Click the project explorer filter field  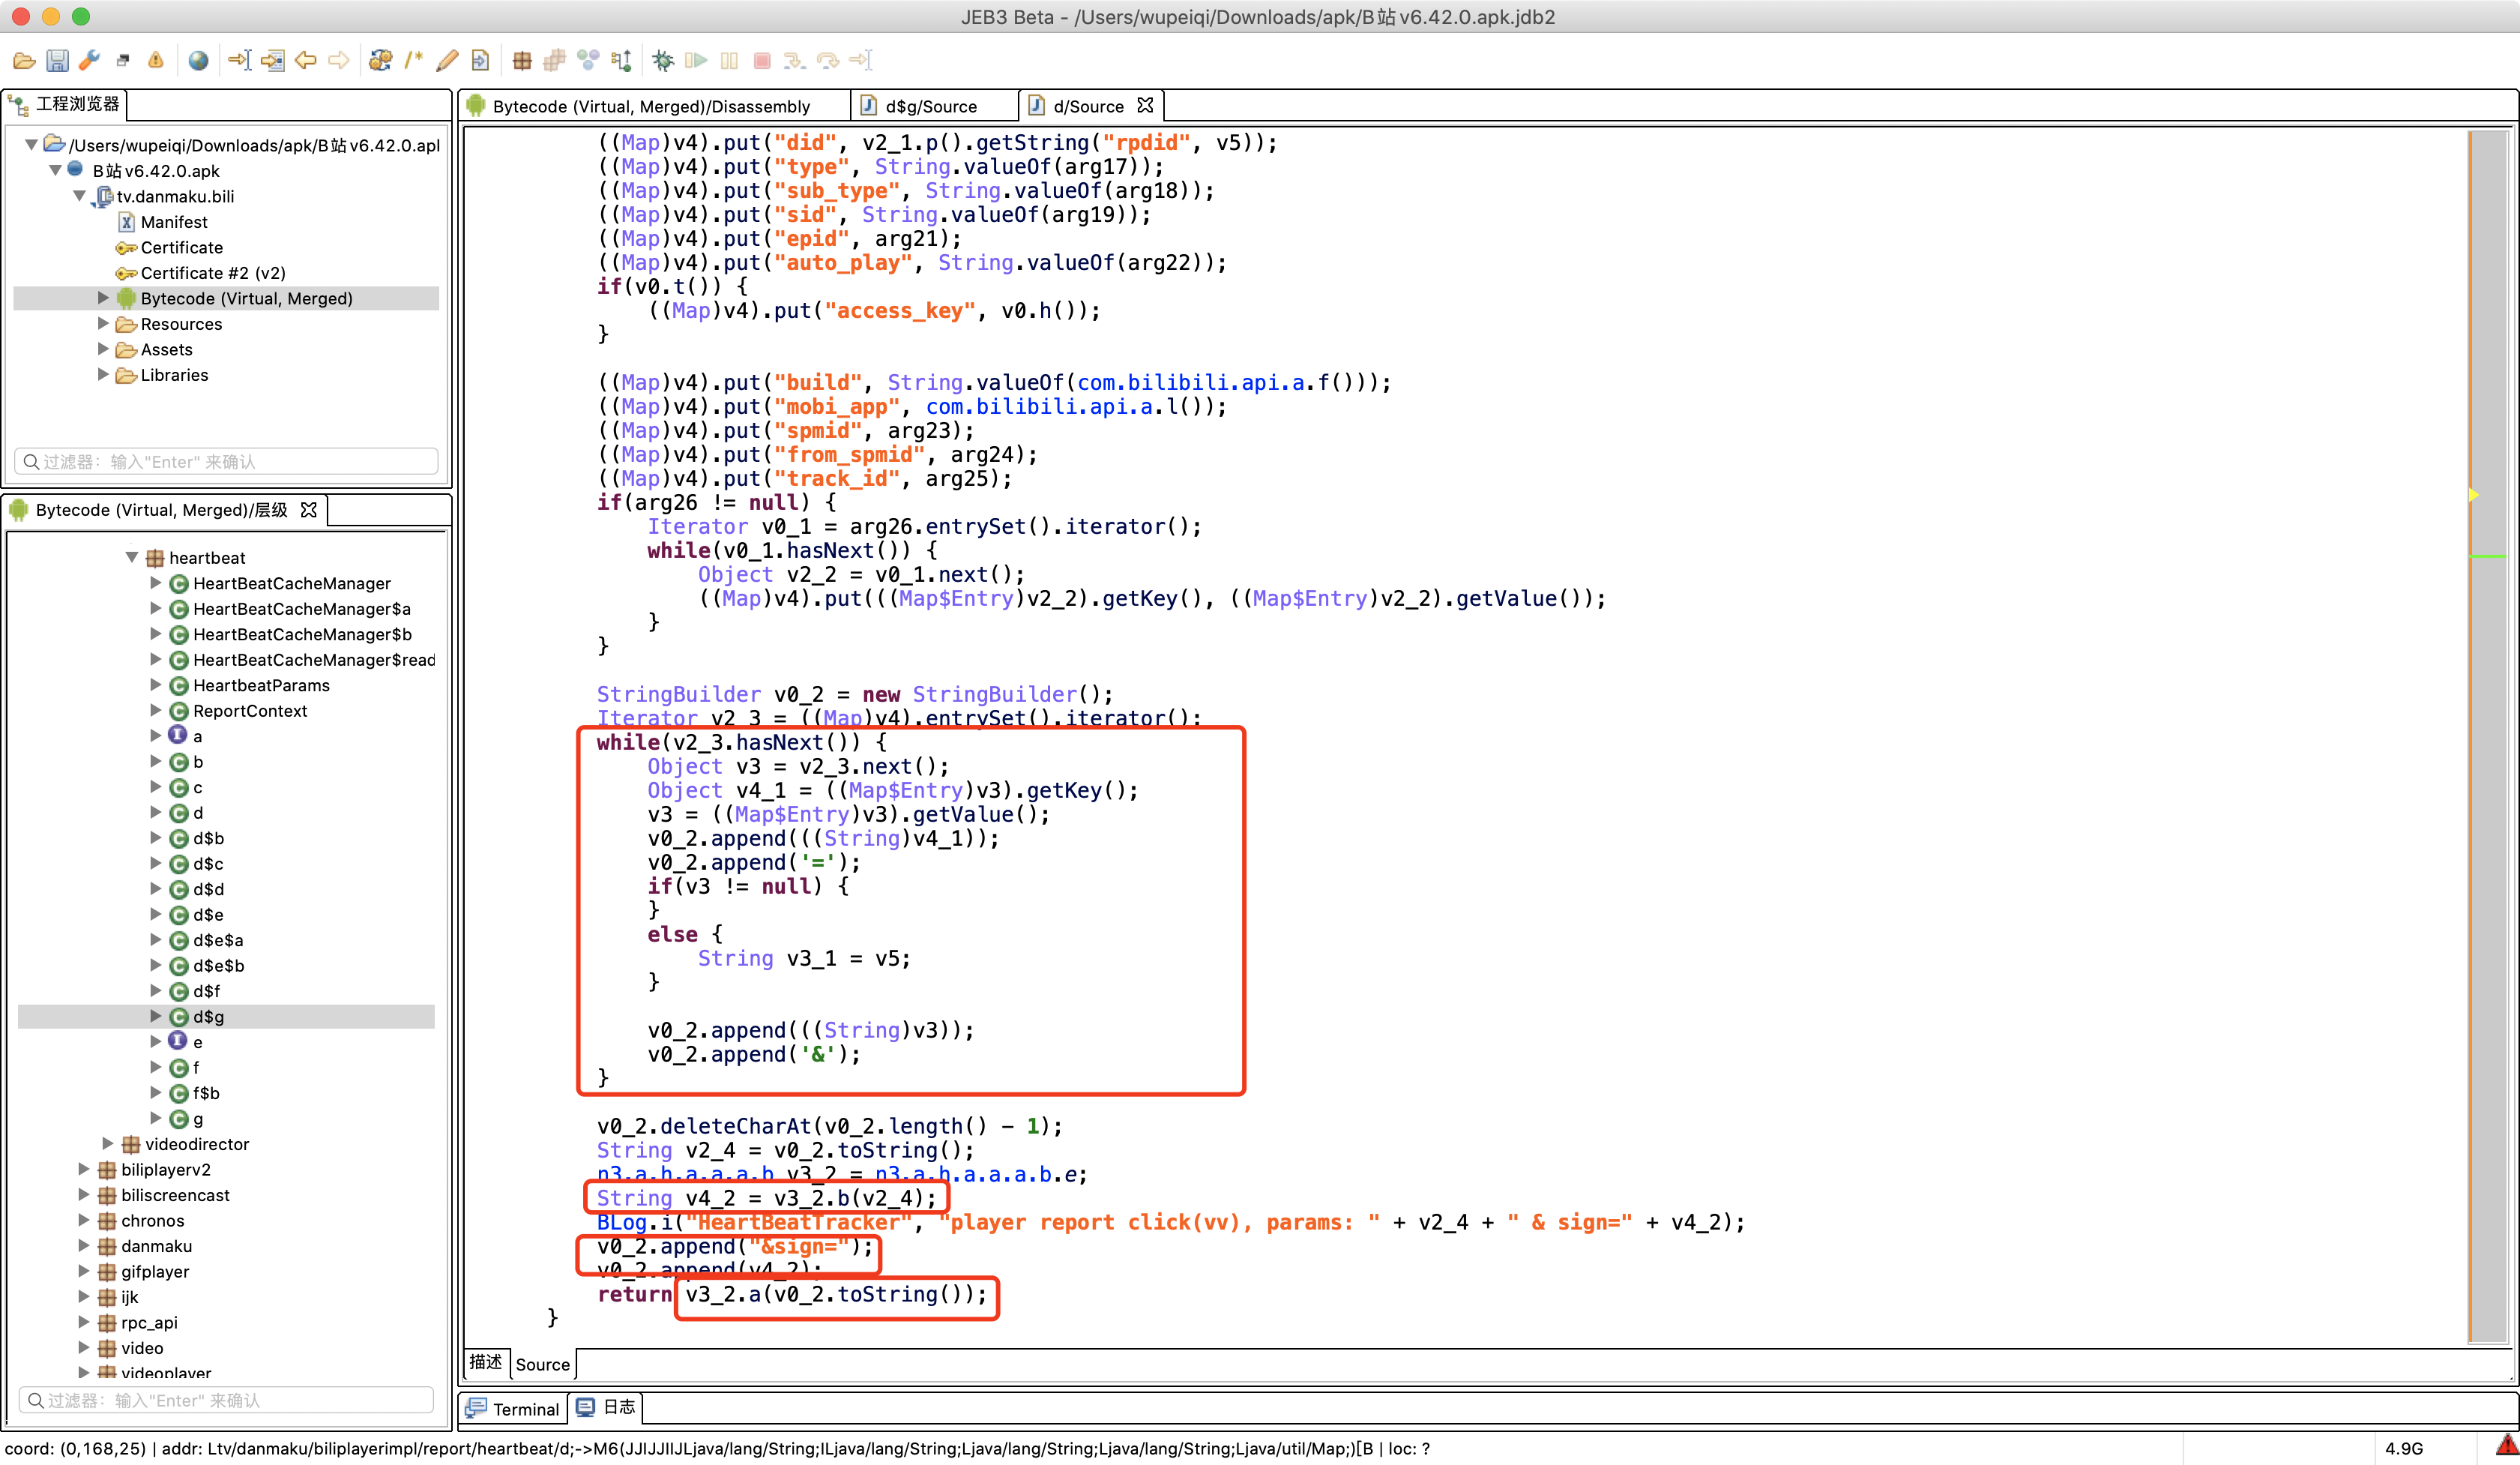[226, 461]
